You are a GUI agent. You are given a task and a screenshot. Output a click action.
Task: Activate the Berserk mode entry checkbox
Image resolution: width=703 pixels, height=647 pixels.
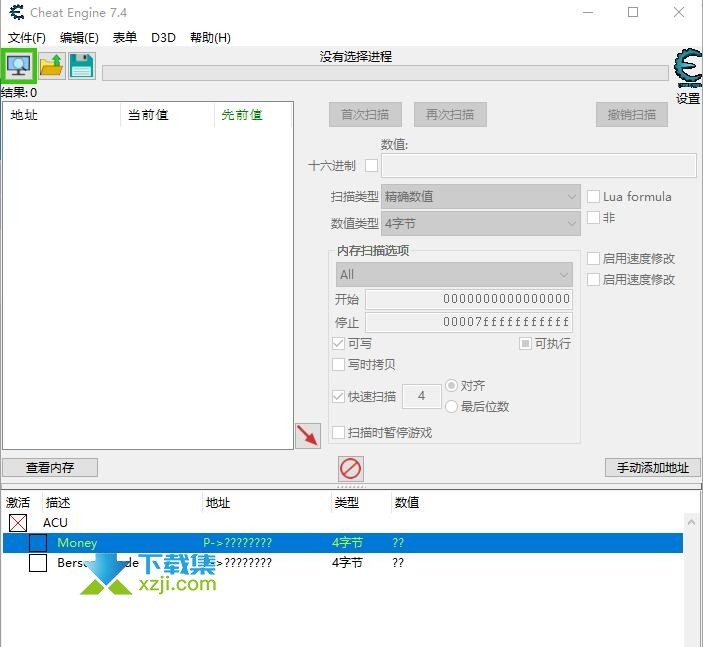[38, 563]
